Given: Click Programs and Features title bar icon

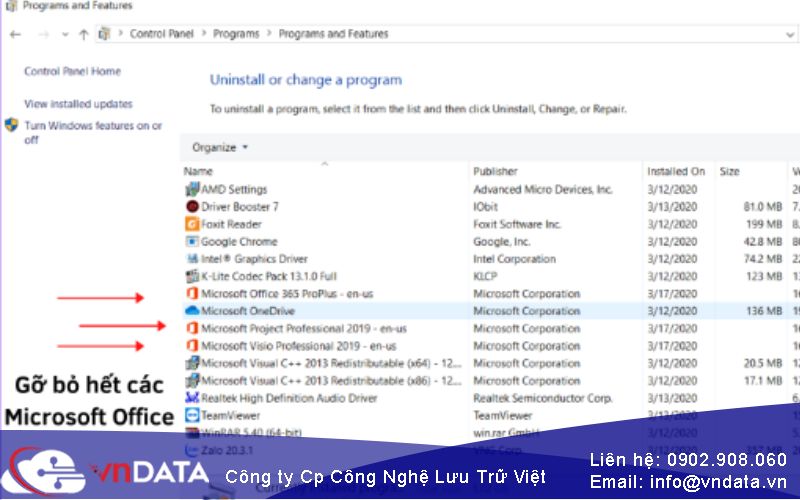Looking at the screenshot, I should click(11, 6).
